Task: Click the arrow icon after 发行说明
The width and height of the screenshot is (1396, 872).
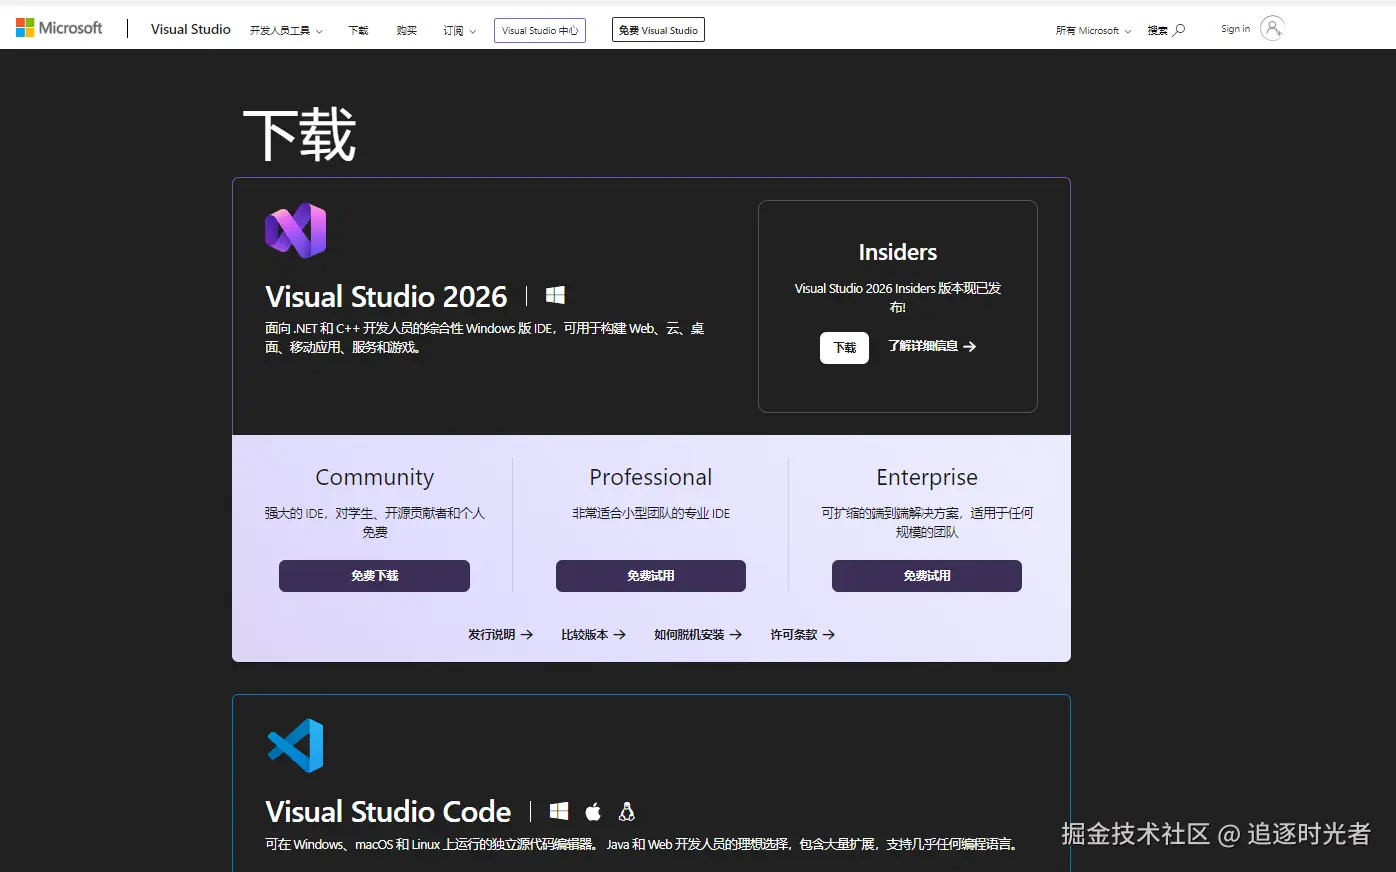Action: 527,635
